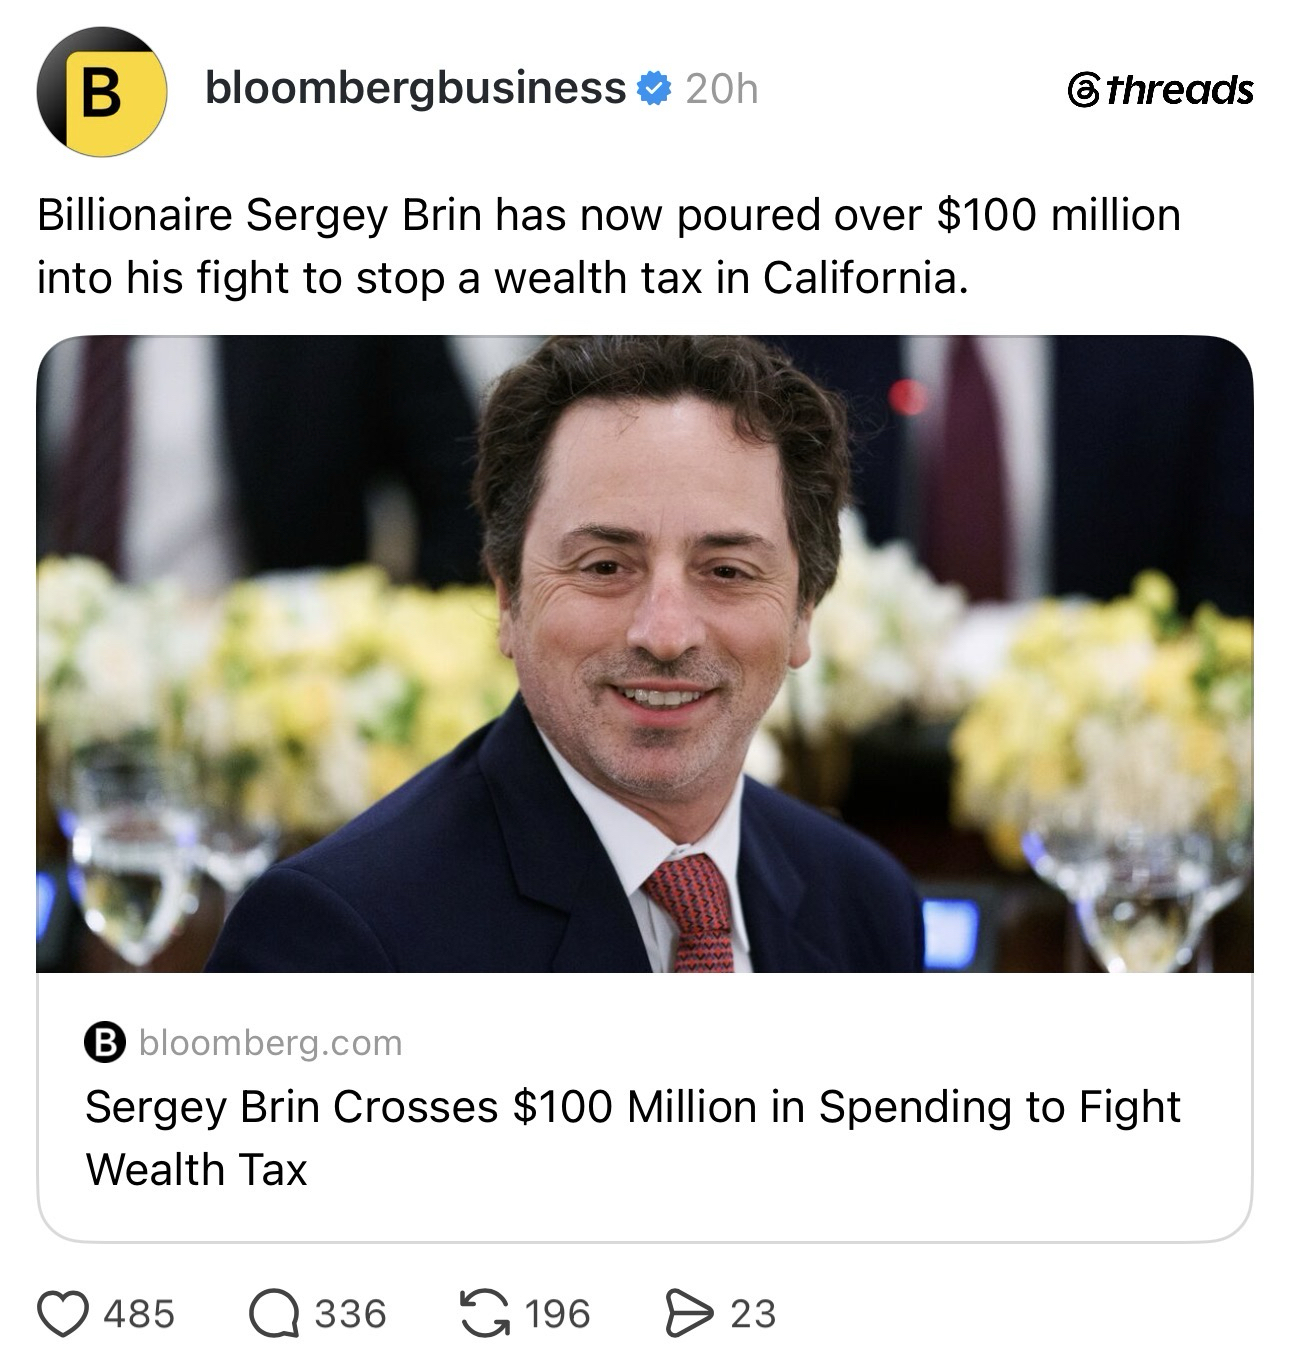1290x1358 pixels.
Task: Click the Threads logo wordmark
Action: (x=1160, y=90)
